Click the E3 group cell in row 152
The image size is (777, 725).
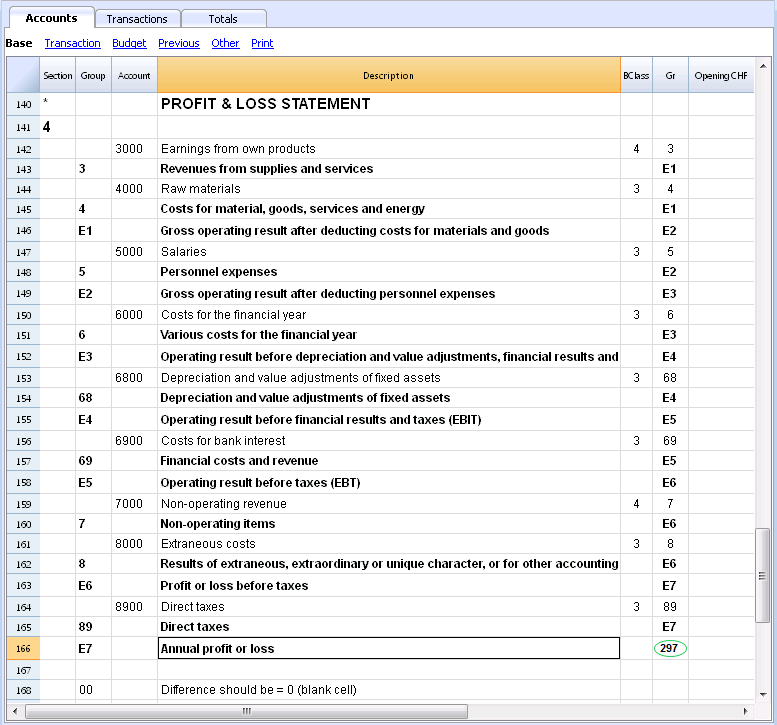93,357
